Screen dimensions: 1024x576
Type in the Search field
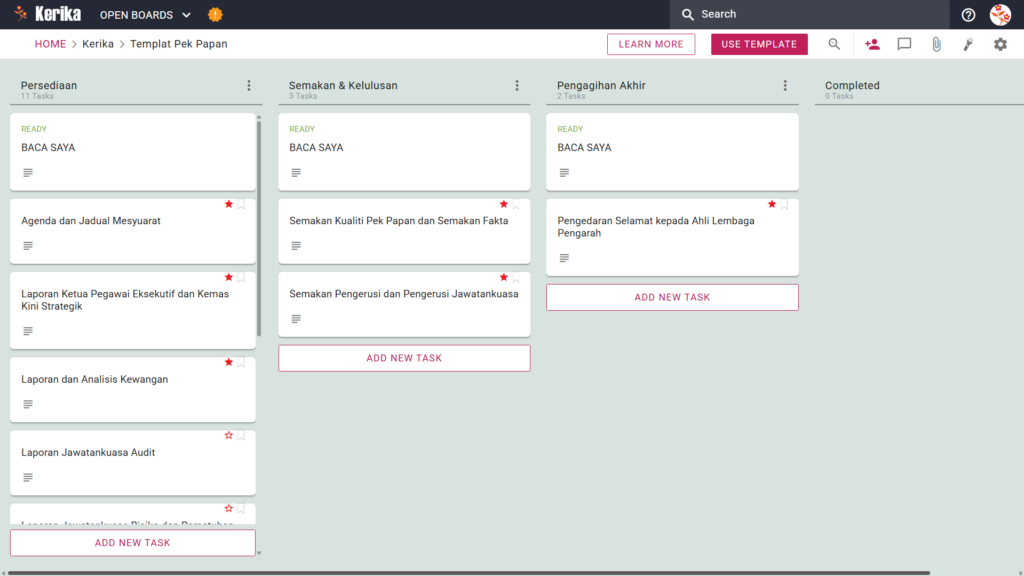coord(810,14)
